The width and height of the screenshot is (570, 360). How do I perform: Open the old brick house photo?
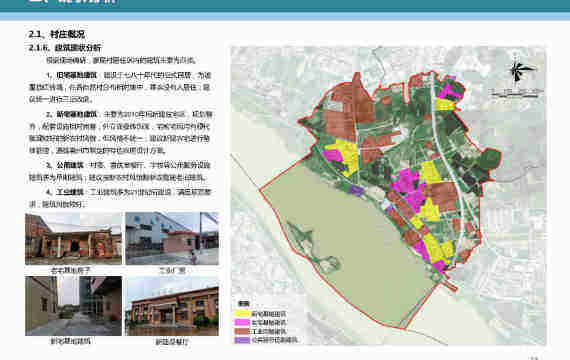tap(73, 239)
